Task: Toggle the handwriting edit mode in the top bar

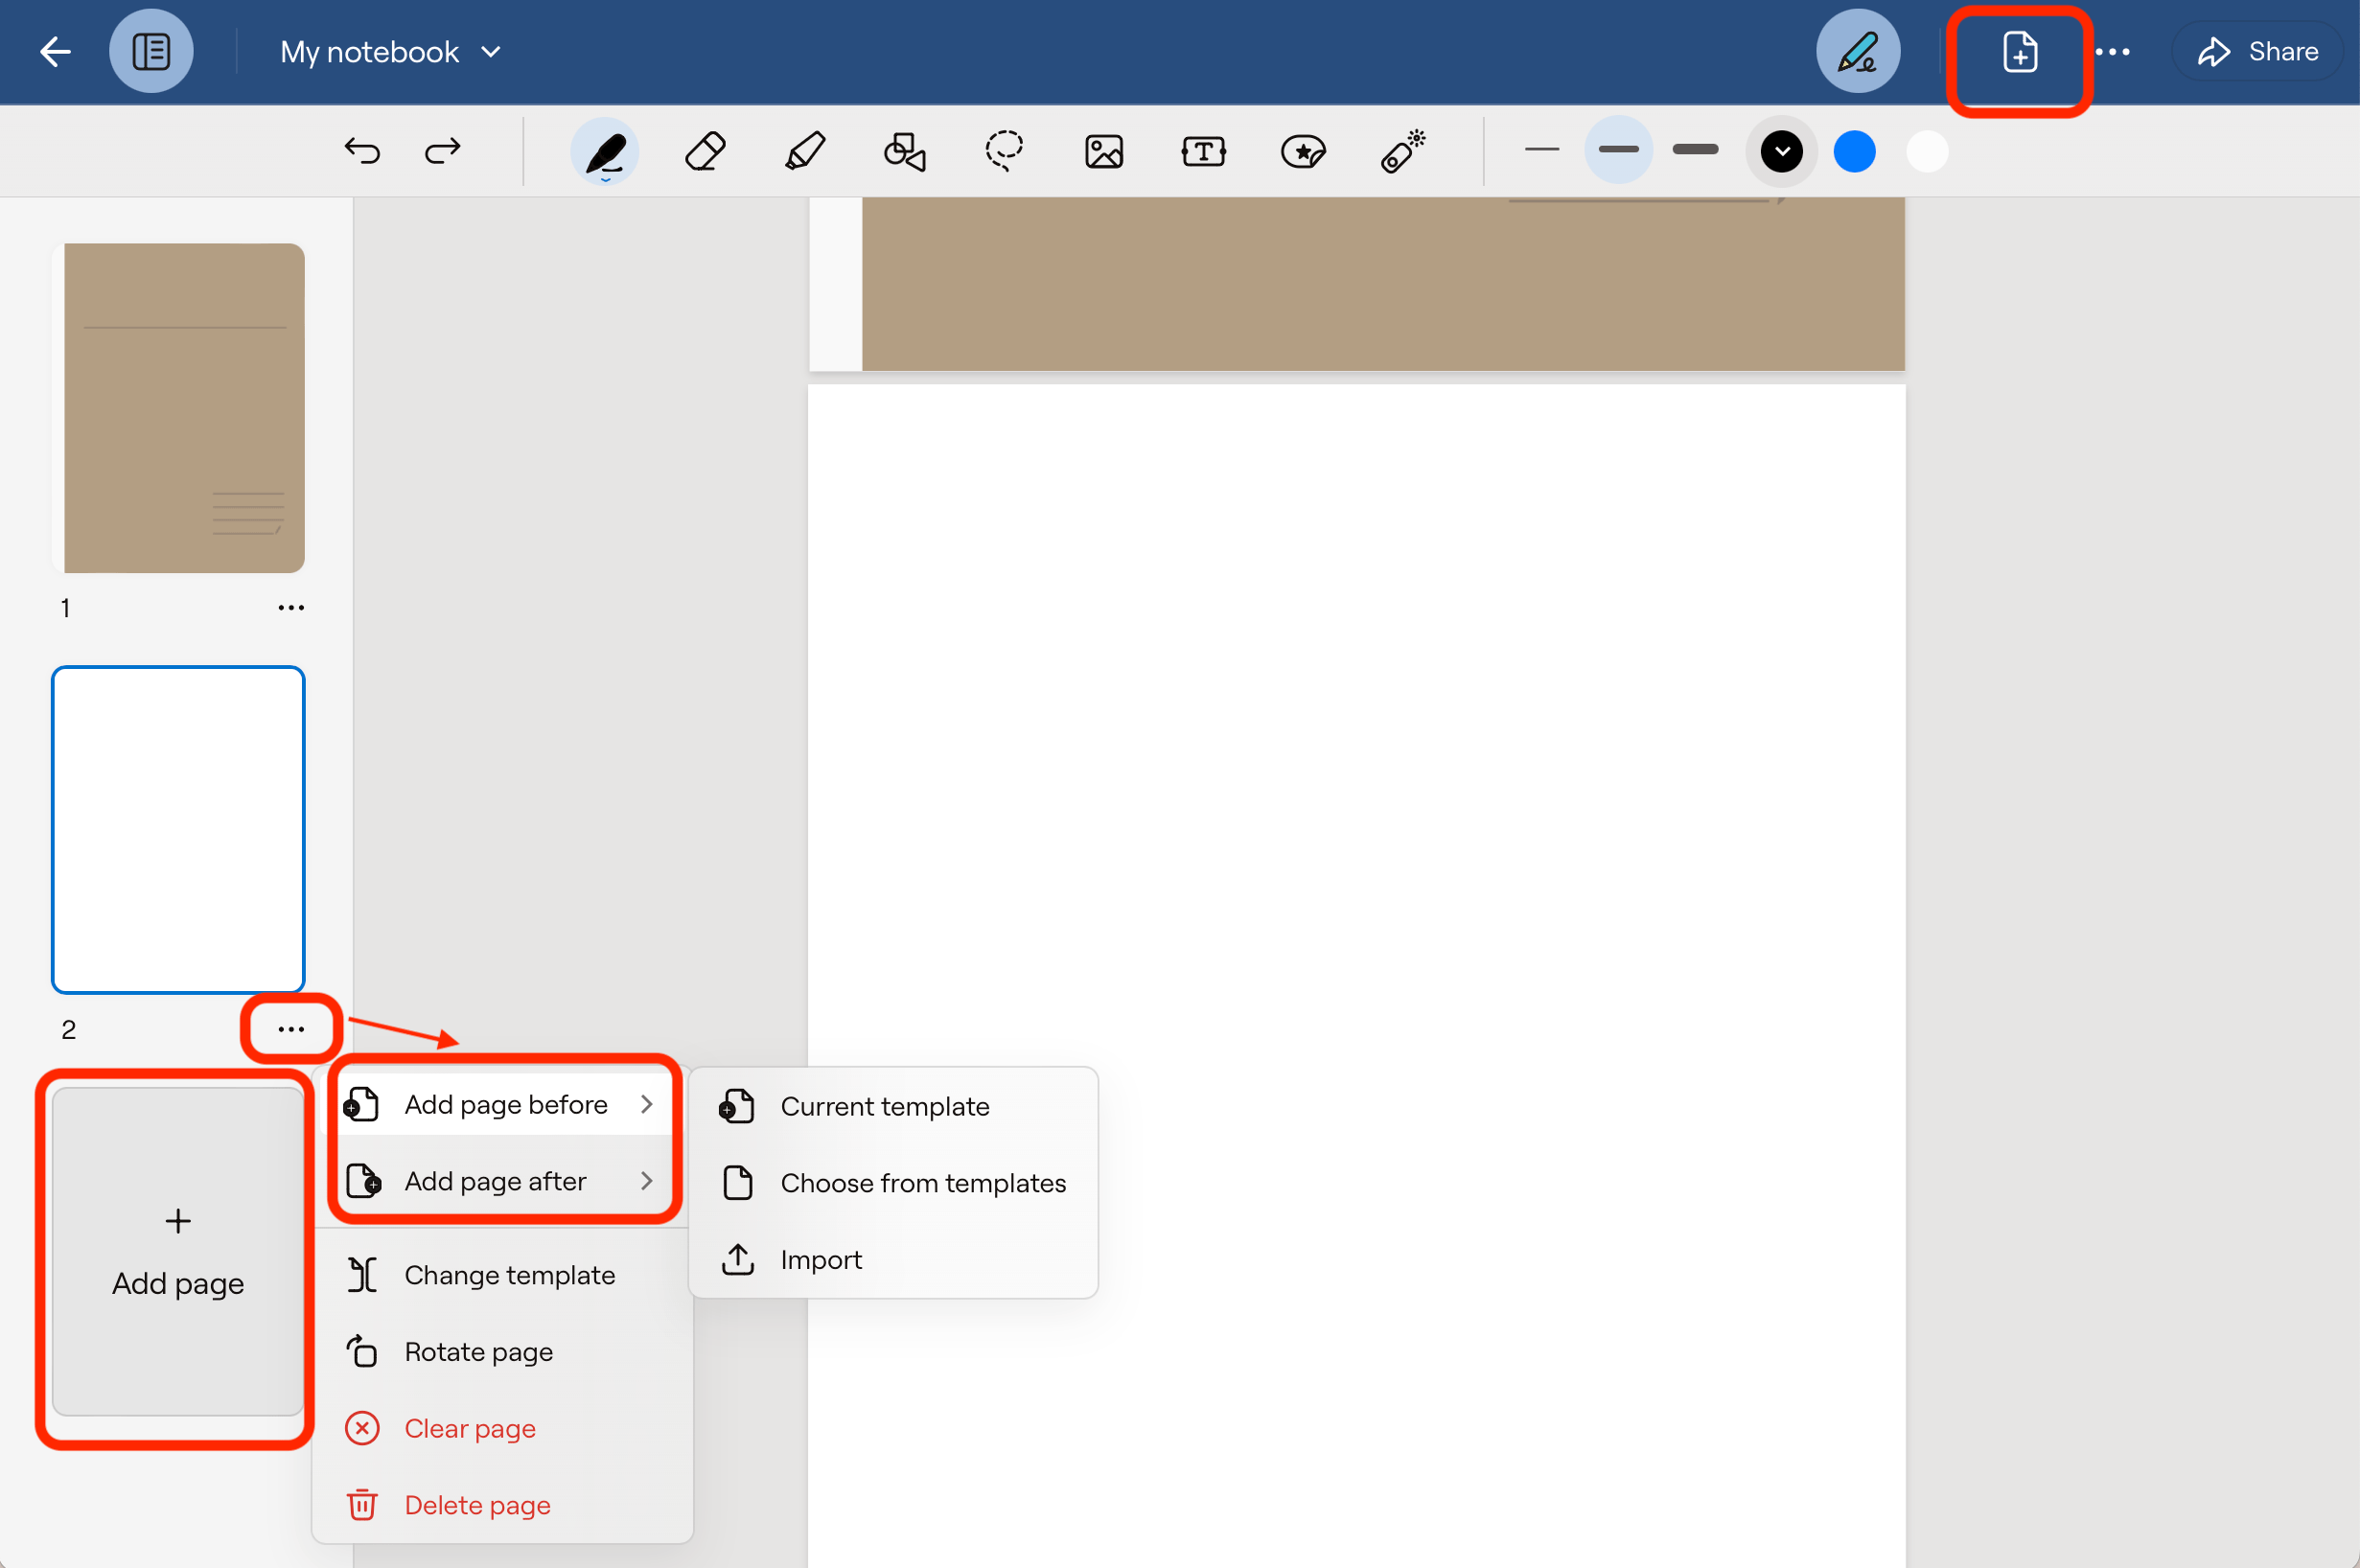Action: (1857, 50)
